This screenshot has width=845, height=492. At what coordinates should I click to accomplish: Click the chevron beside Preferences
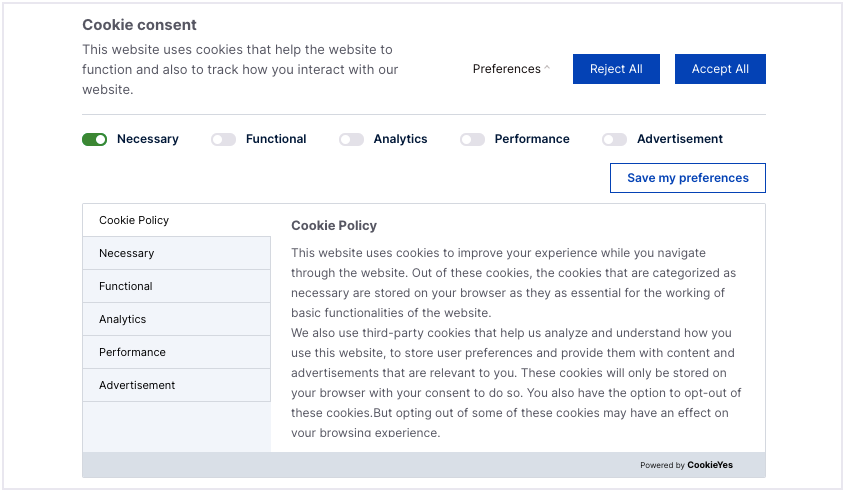click(547, 69)
